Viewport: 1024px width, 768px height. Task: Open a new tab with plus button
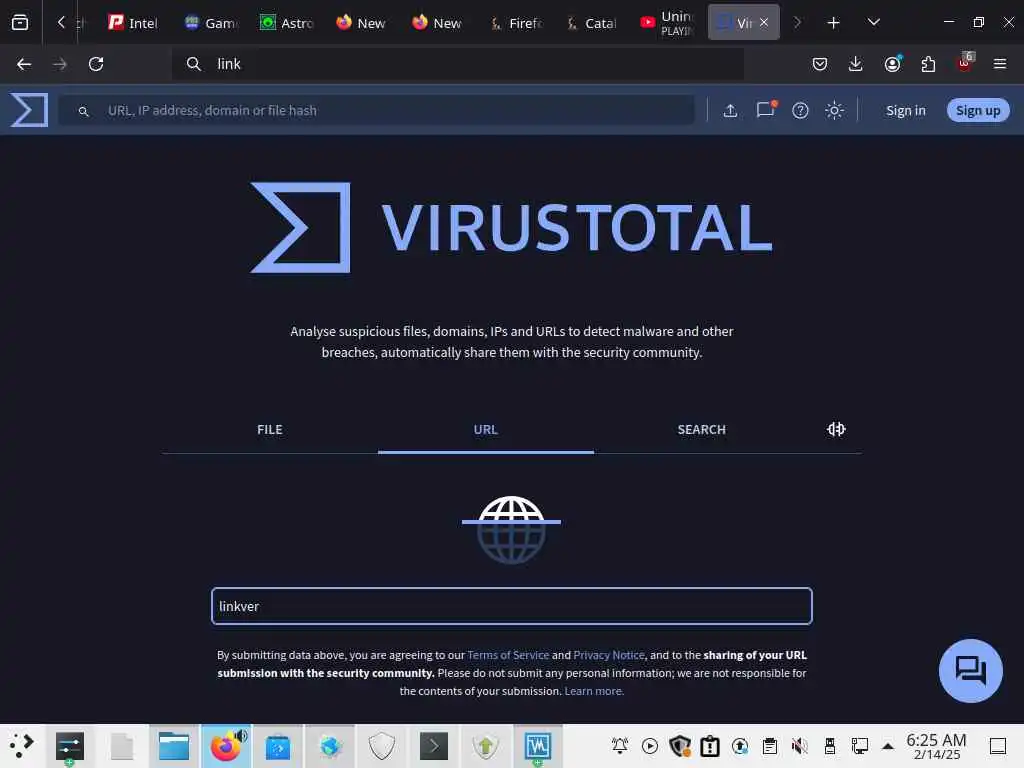833,23
